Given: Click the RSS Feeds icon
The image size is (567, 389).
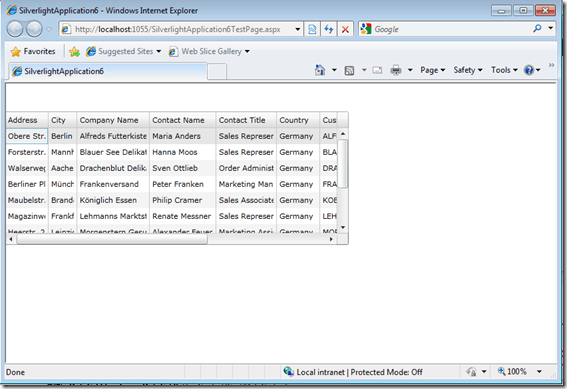Looking at the screenshot, I should pyautogui.click(x=349, y=70).
